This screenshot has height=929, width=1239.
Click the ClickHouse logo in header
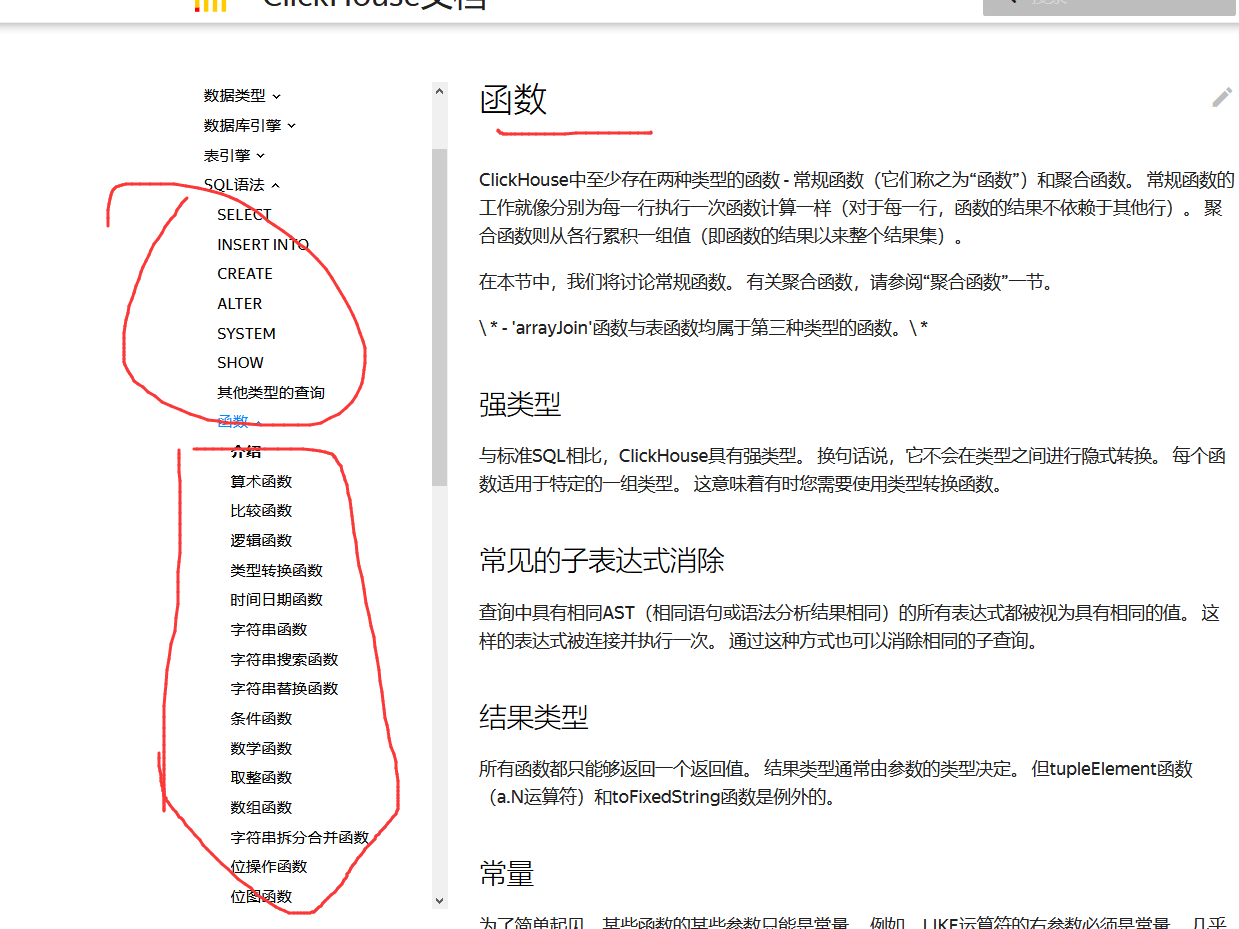click(x=210, y=5)
